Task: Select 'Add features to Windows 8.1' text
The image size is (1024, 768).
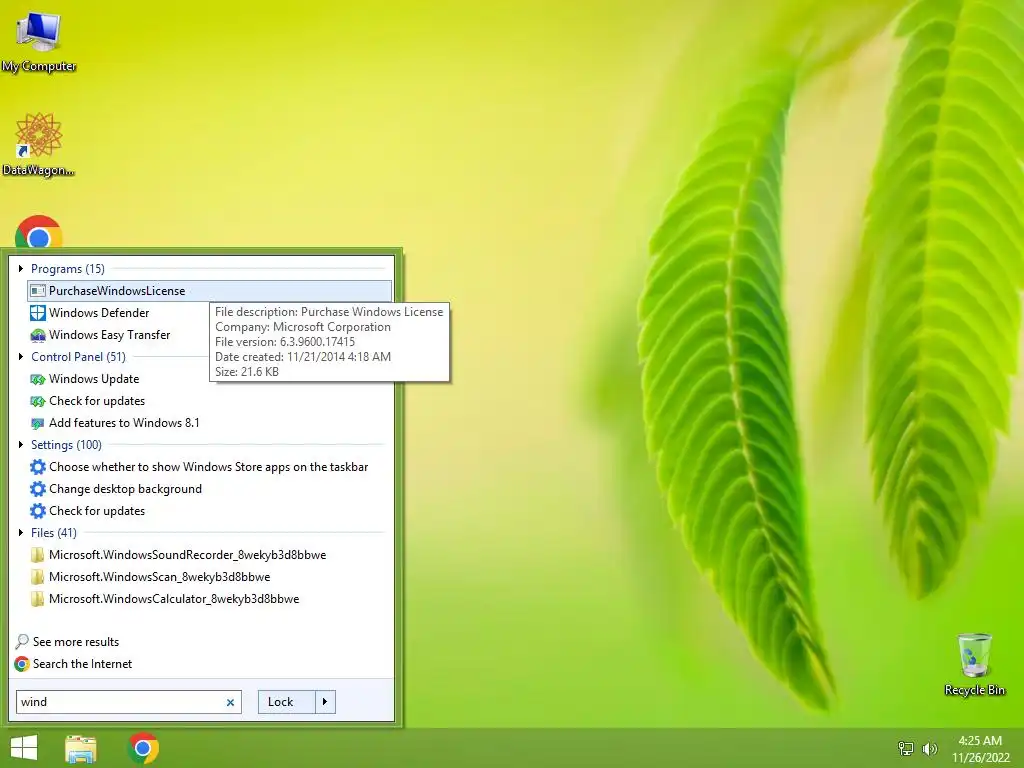Action: click(x=124, y=423)
